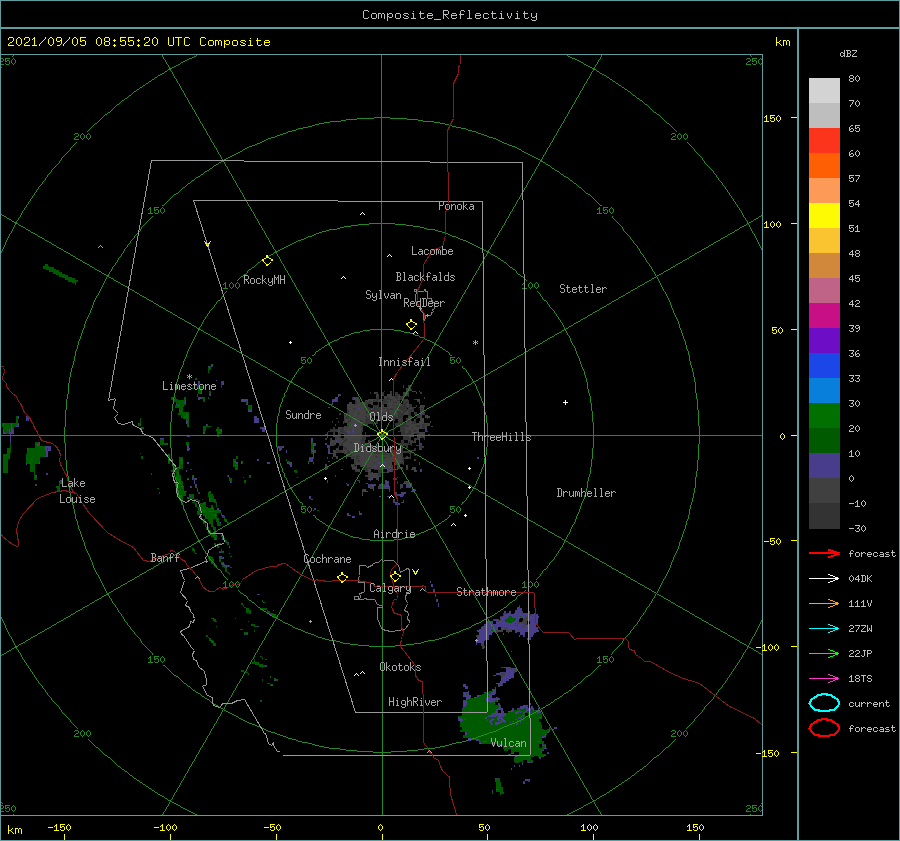Select the magenta 39-42 dBZ swatch
The width and height of the screenshot is (900, 841).
(824, 315)
